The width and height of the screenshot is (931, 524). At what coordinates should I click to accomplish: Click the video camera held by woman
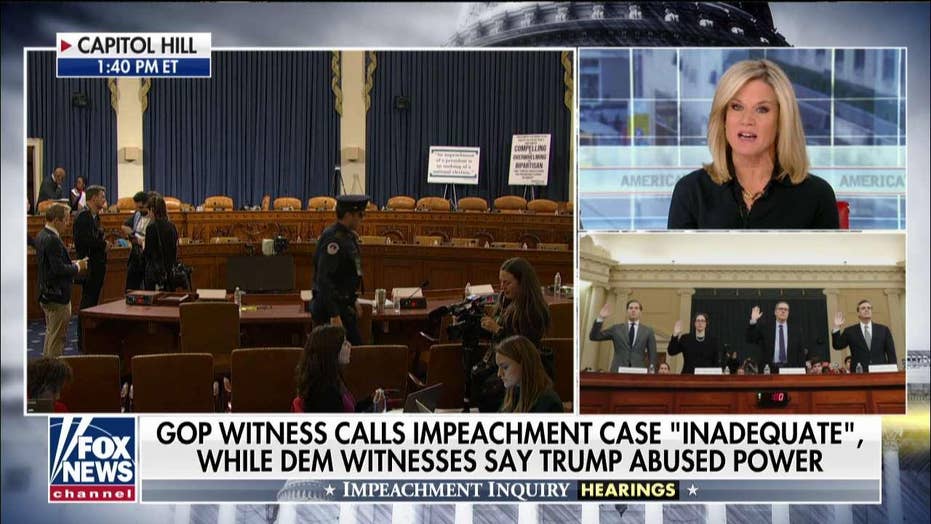click(464, 315)
